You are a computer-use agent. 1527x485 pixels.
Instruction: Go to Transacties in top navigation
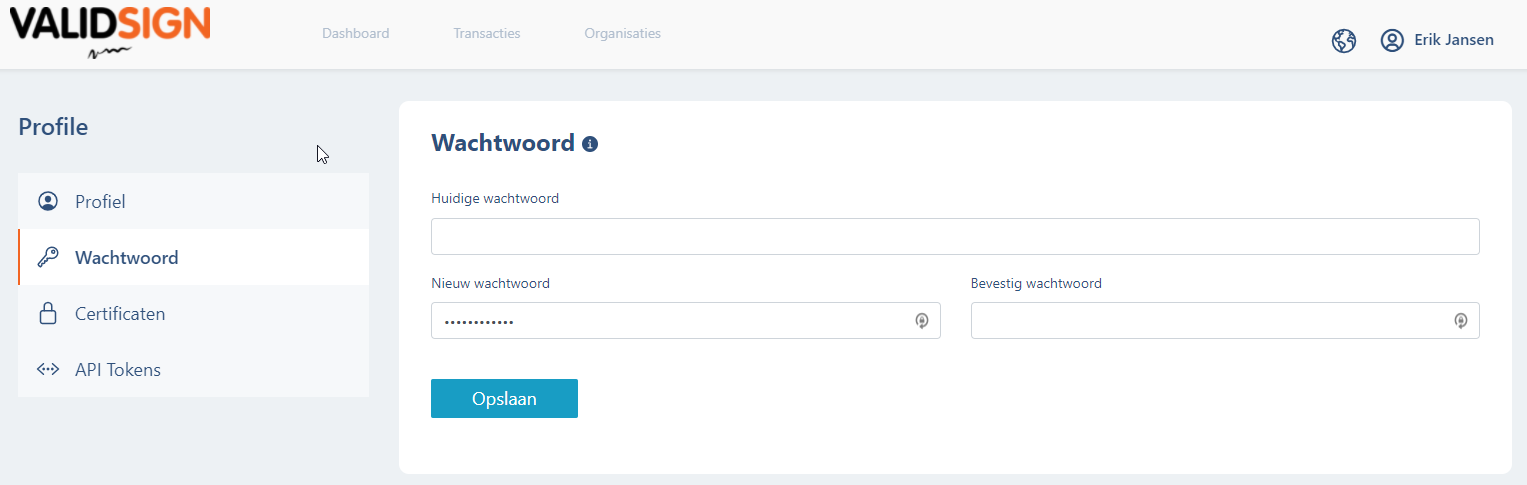tap(487, 33)
